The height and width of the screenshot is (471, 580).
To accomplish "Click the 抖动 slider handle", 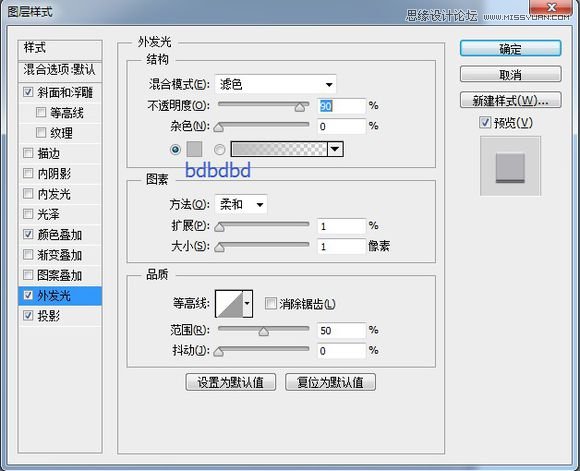I will click(x=219, y=351).
